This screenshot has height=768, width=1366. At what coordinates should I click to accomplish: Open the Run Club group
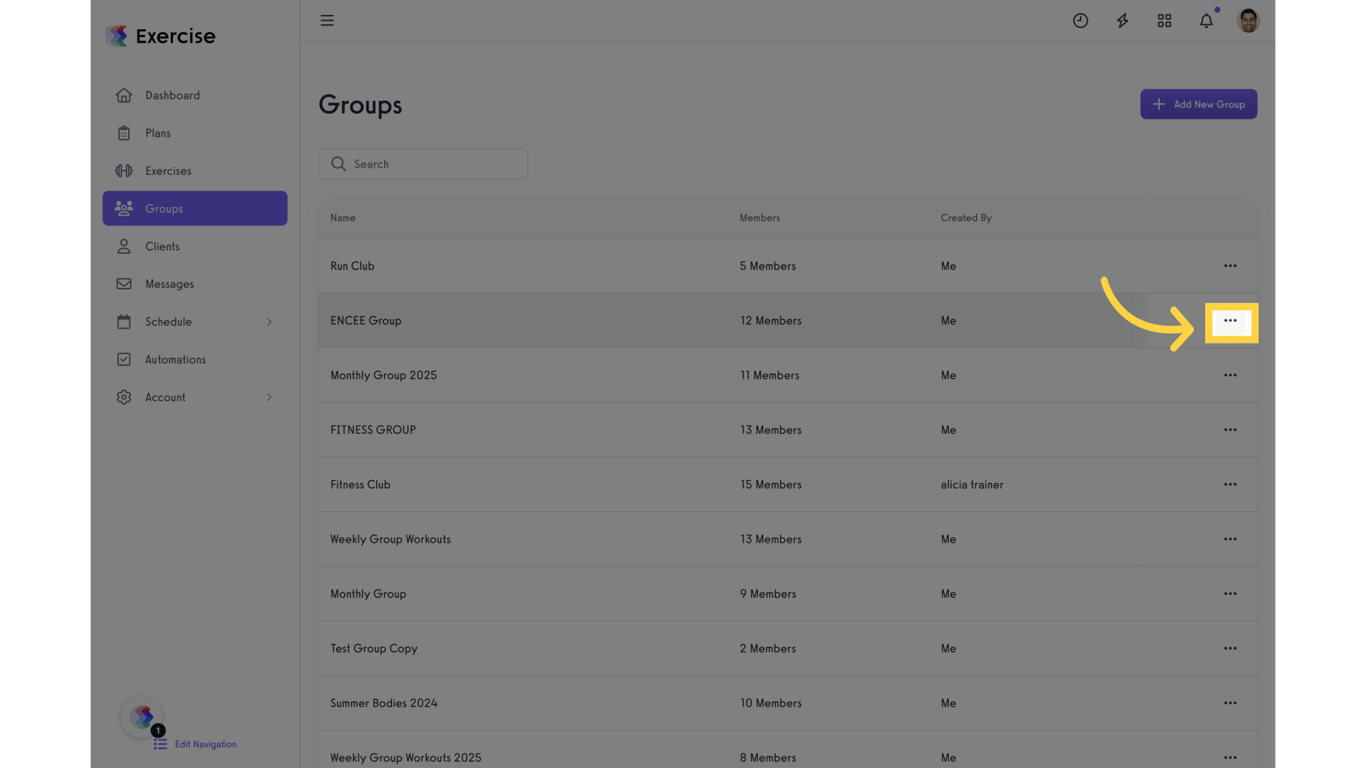tap(352, 266)
